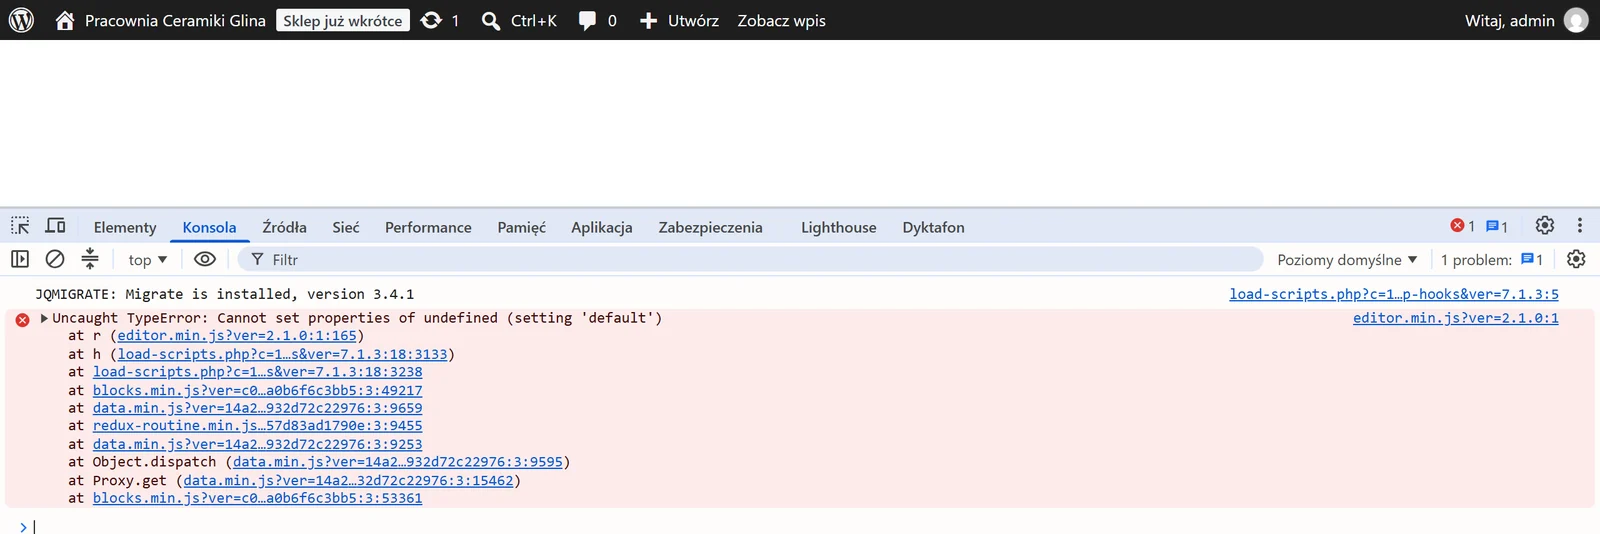Activate the inspect element picker icon
1600x534 pixels.
pos(20,226)
